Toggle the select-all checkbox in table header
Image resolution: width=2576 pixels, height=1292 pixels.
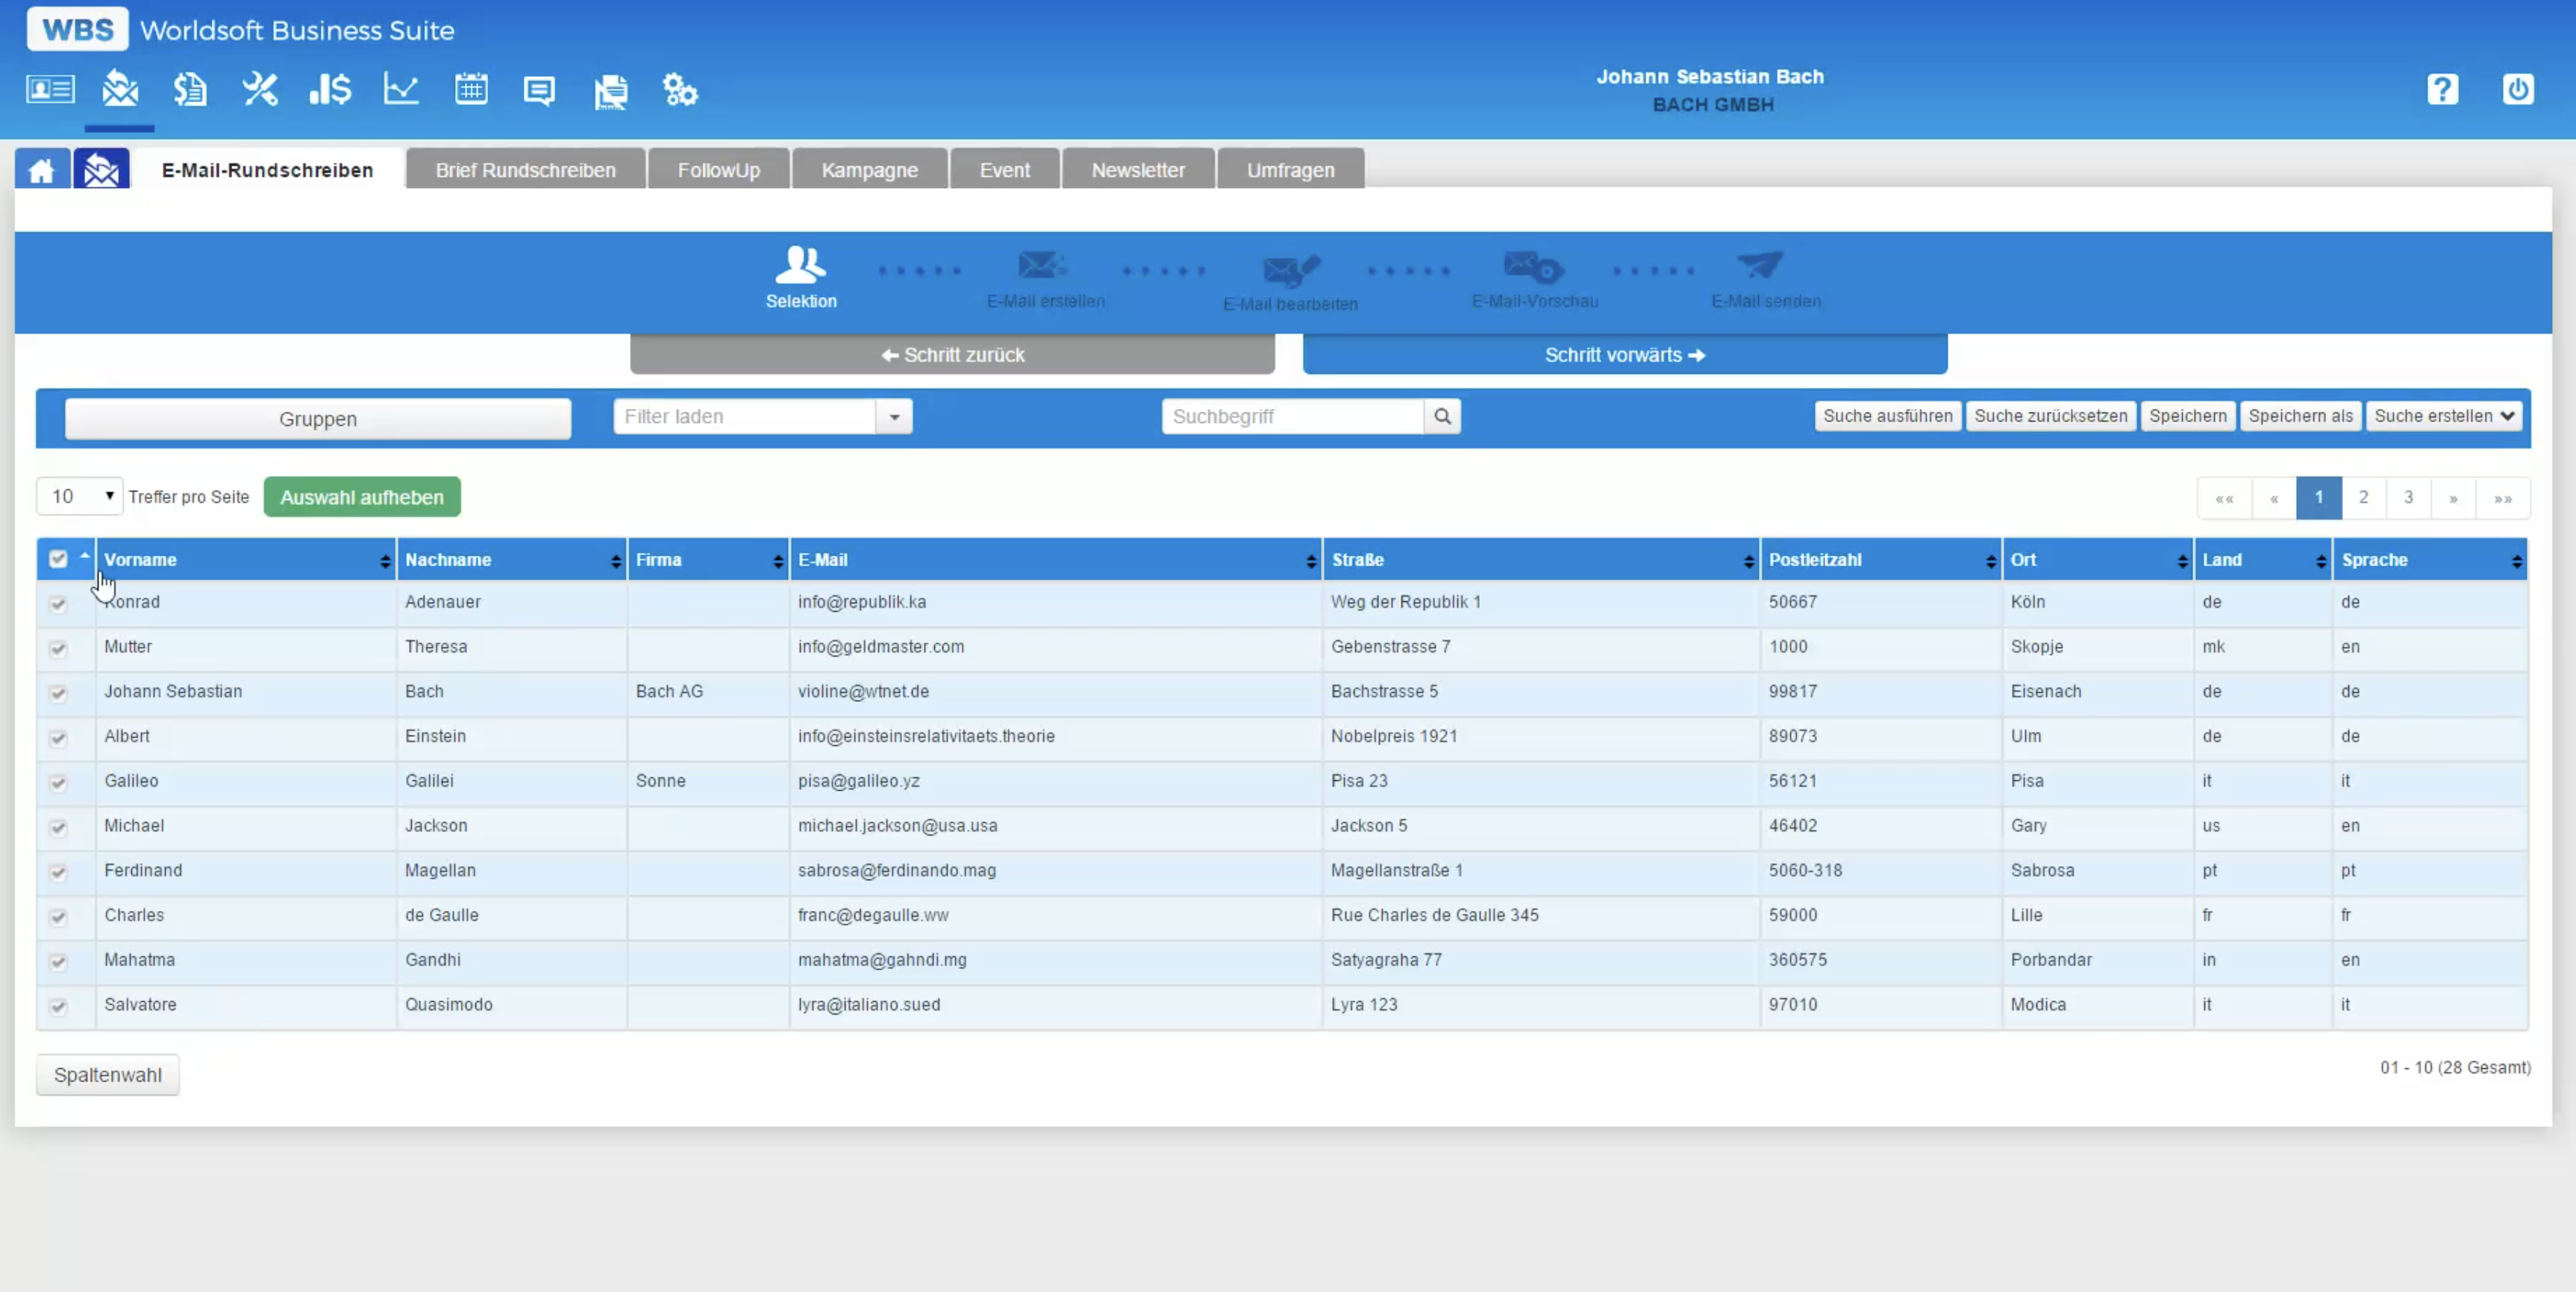coord(58,559)
